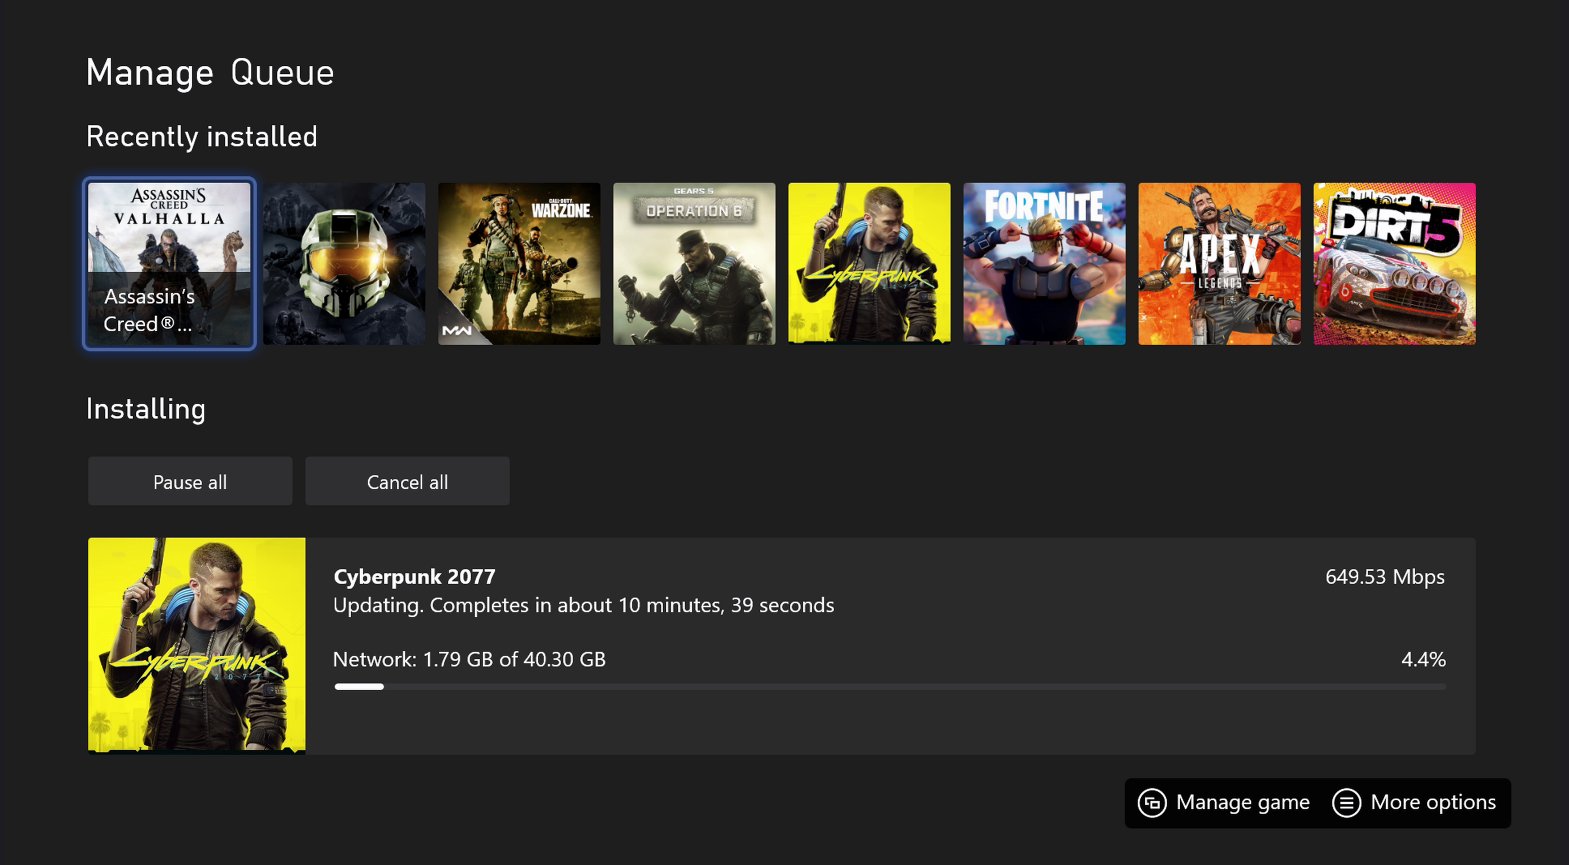This screenshot has height=865, width=1569.
Task: Click the Manage game view-button icon
Action: 1152,803
